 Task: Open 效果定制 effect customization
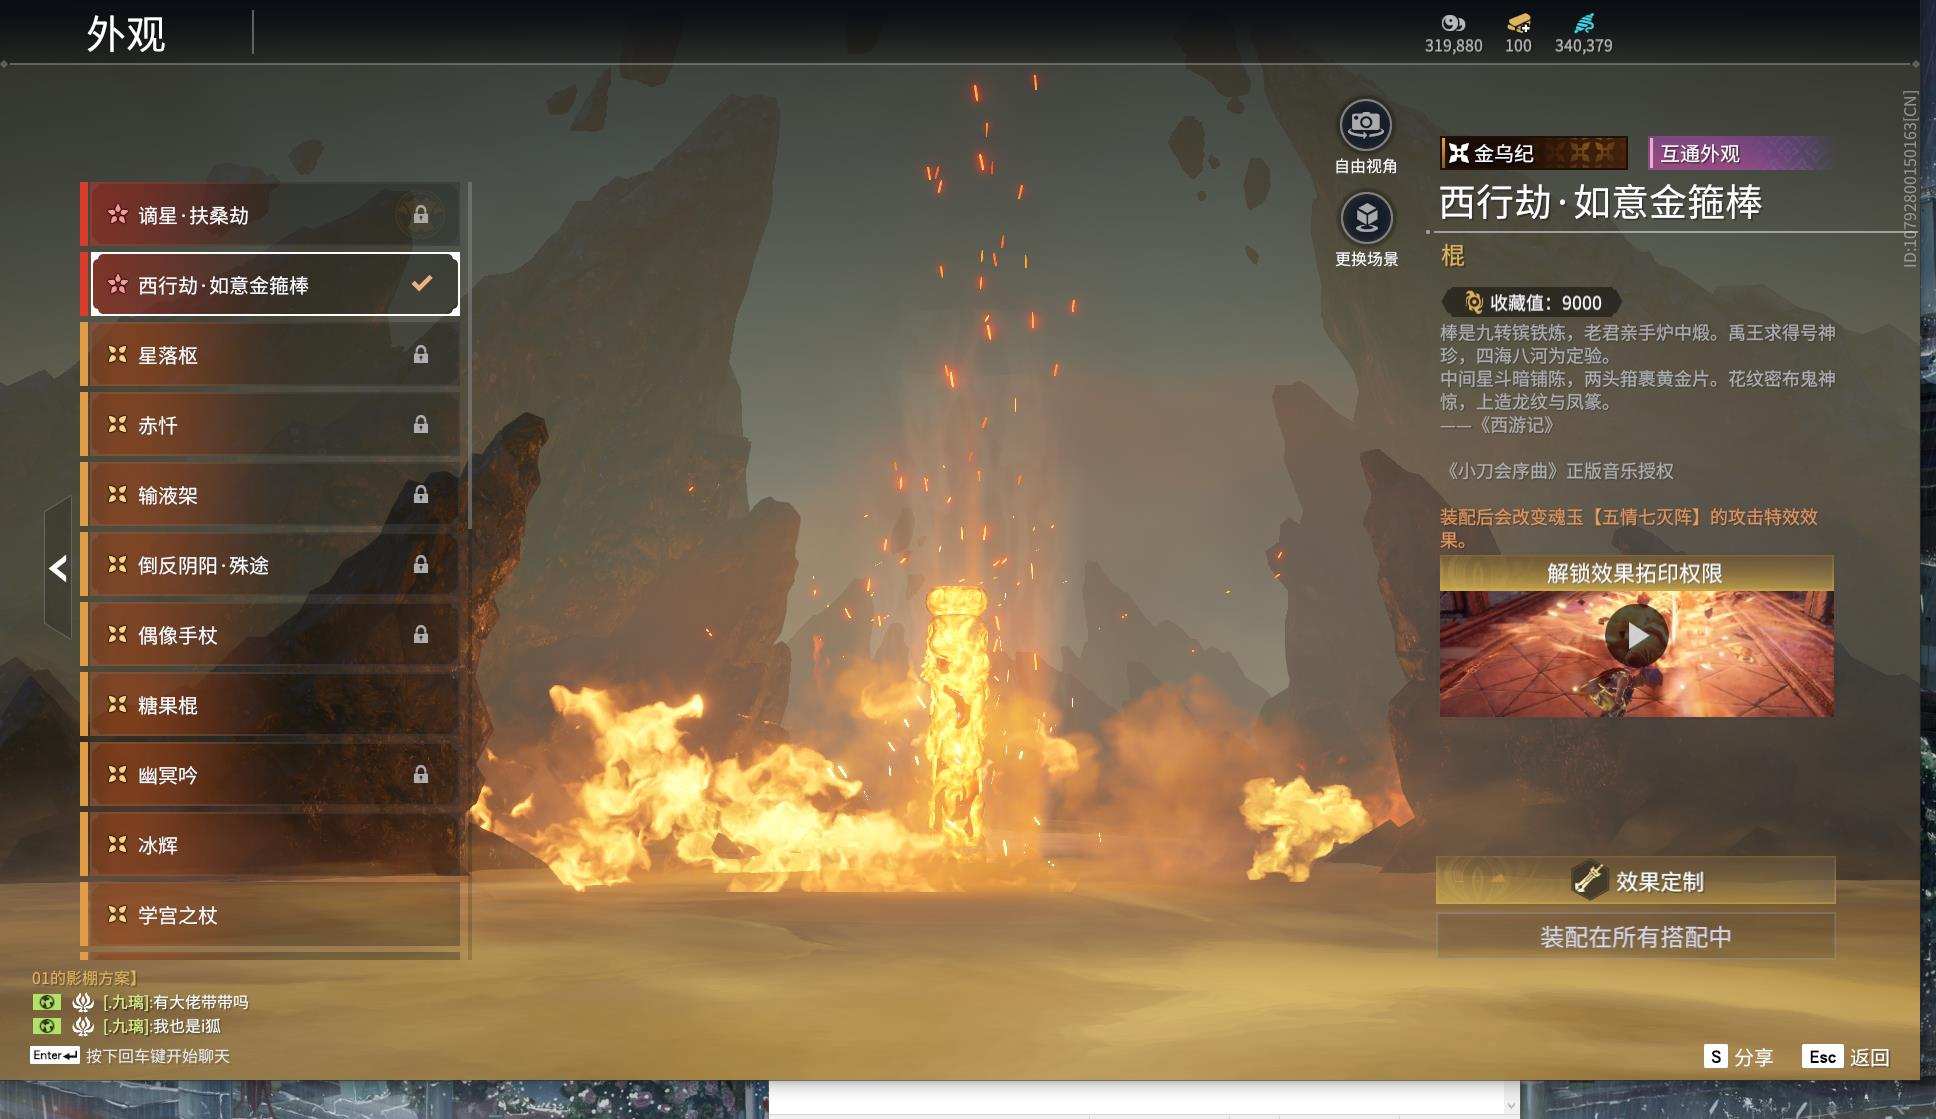pyautogui.click(x=1636, y=881)
